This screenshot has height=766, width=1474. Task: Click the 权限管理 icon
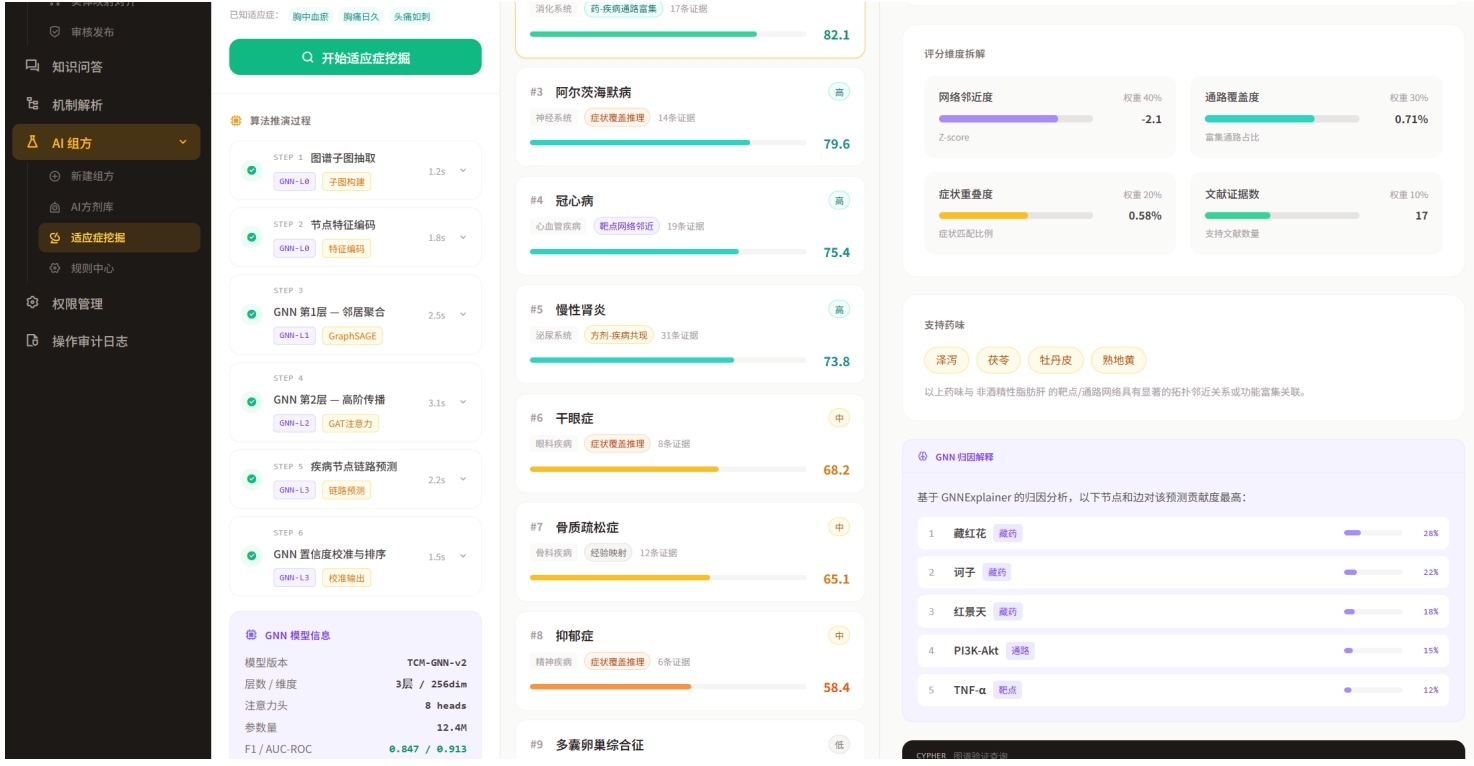32,303
